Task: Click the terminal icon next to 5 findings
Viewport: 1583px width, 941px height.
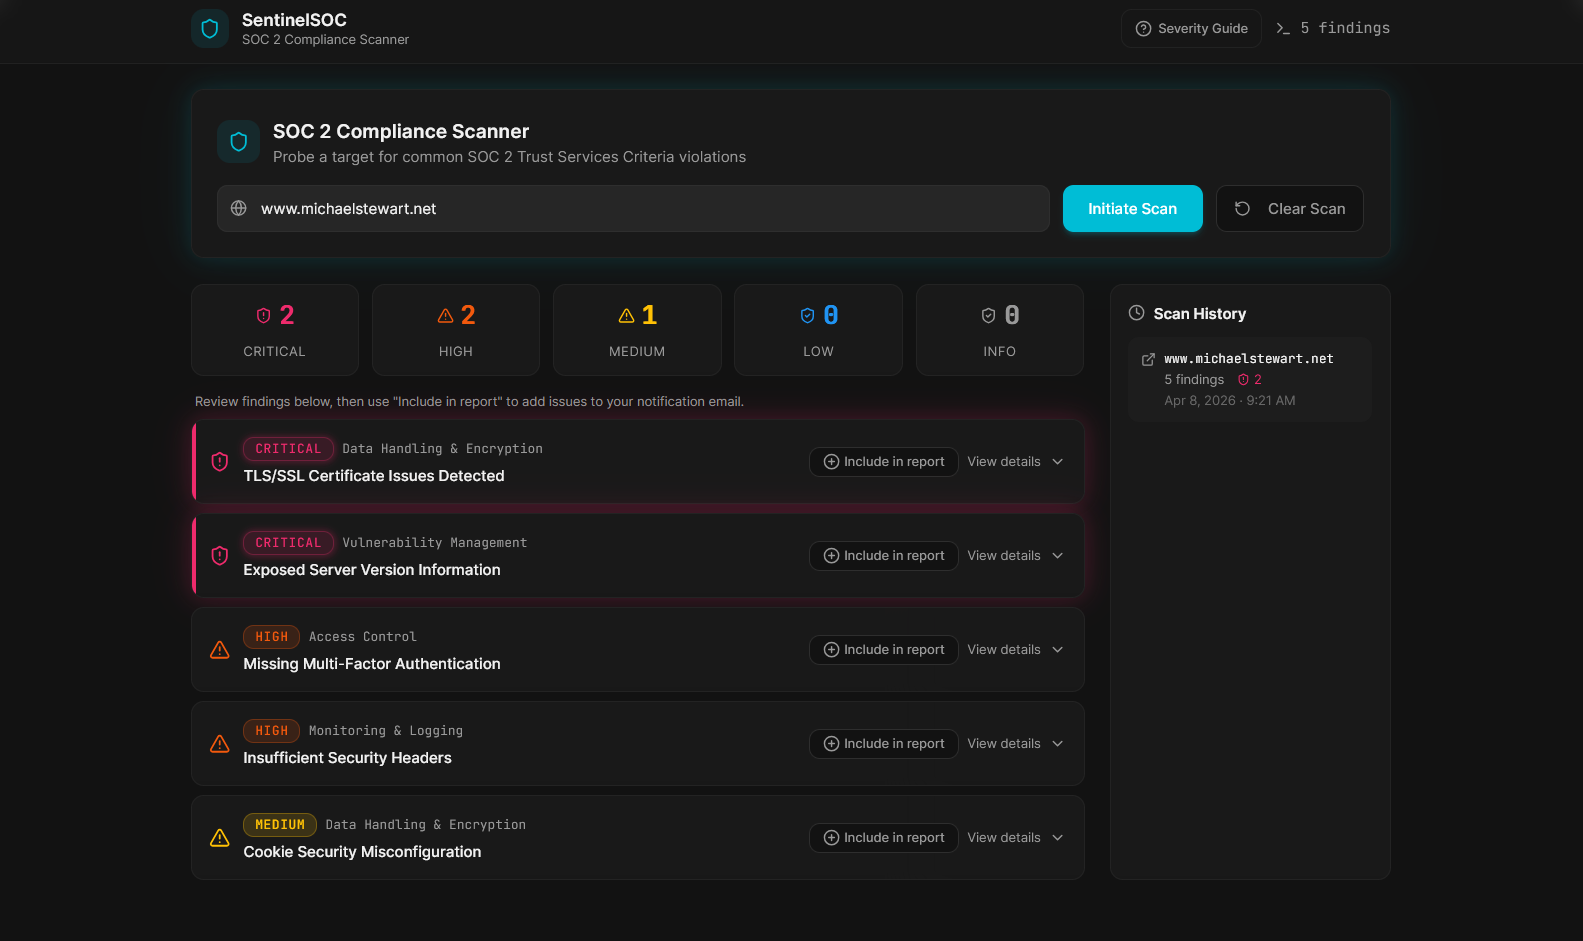Action: (x=1283, y=28)
